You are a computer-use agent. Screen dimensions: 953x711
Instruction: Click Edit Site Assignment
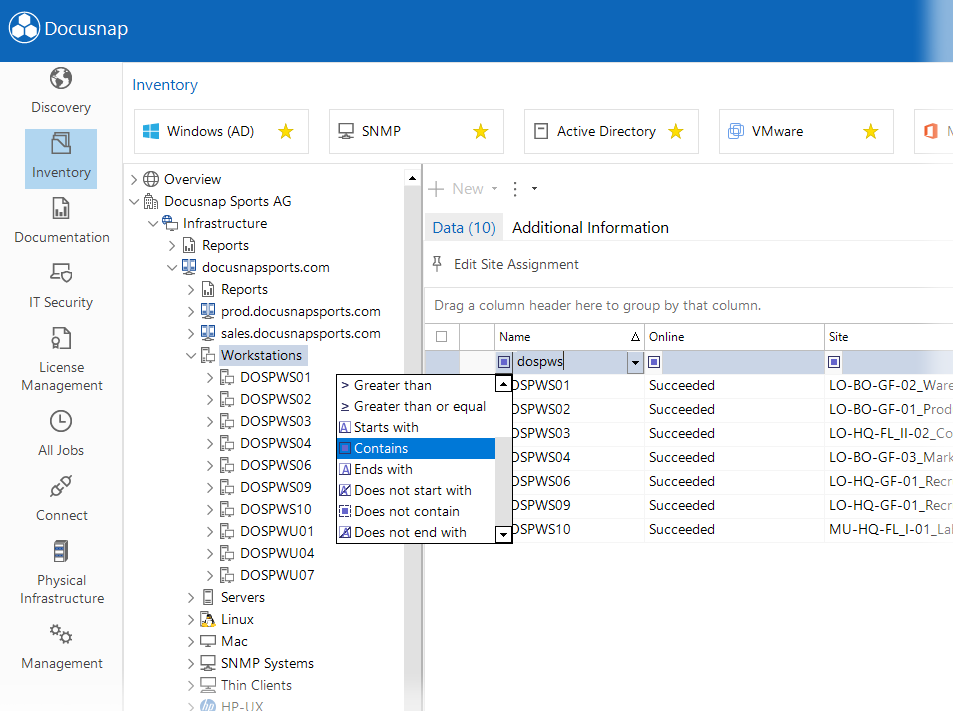[x=516, y=264]
